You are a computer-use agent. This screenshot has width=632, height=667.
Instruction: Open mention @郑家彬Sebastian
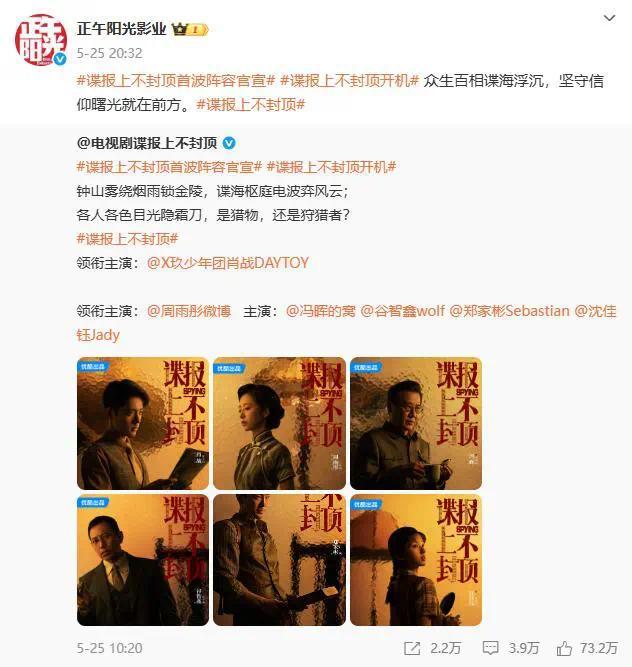[x=510, y=311]
